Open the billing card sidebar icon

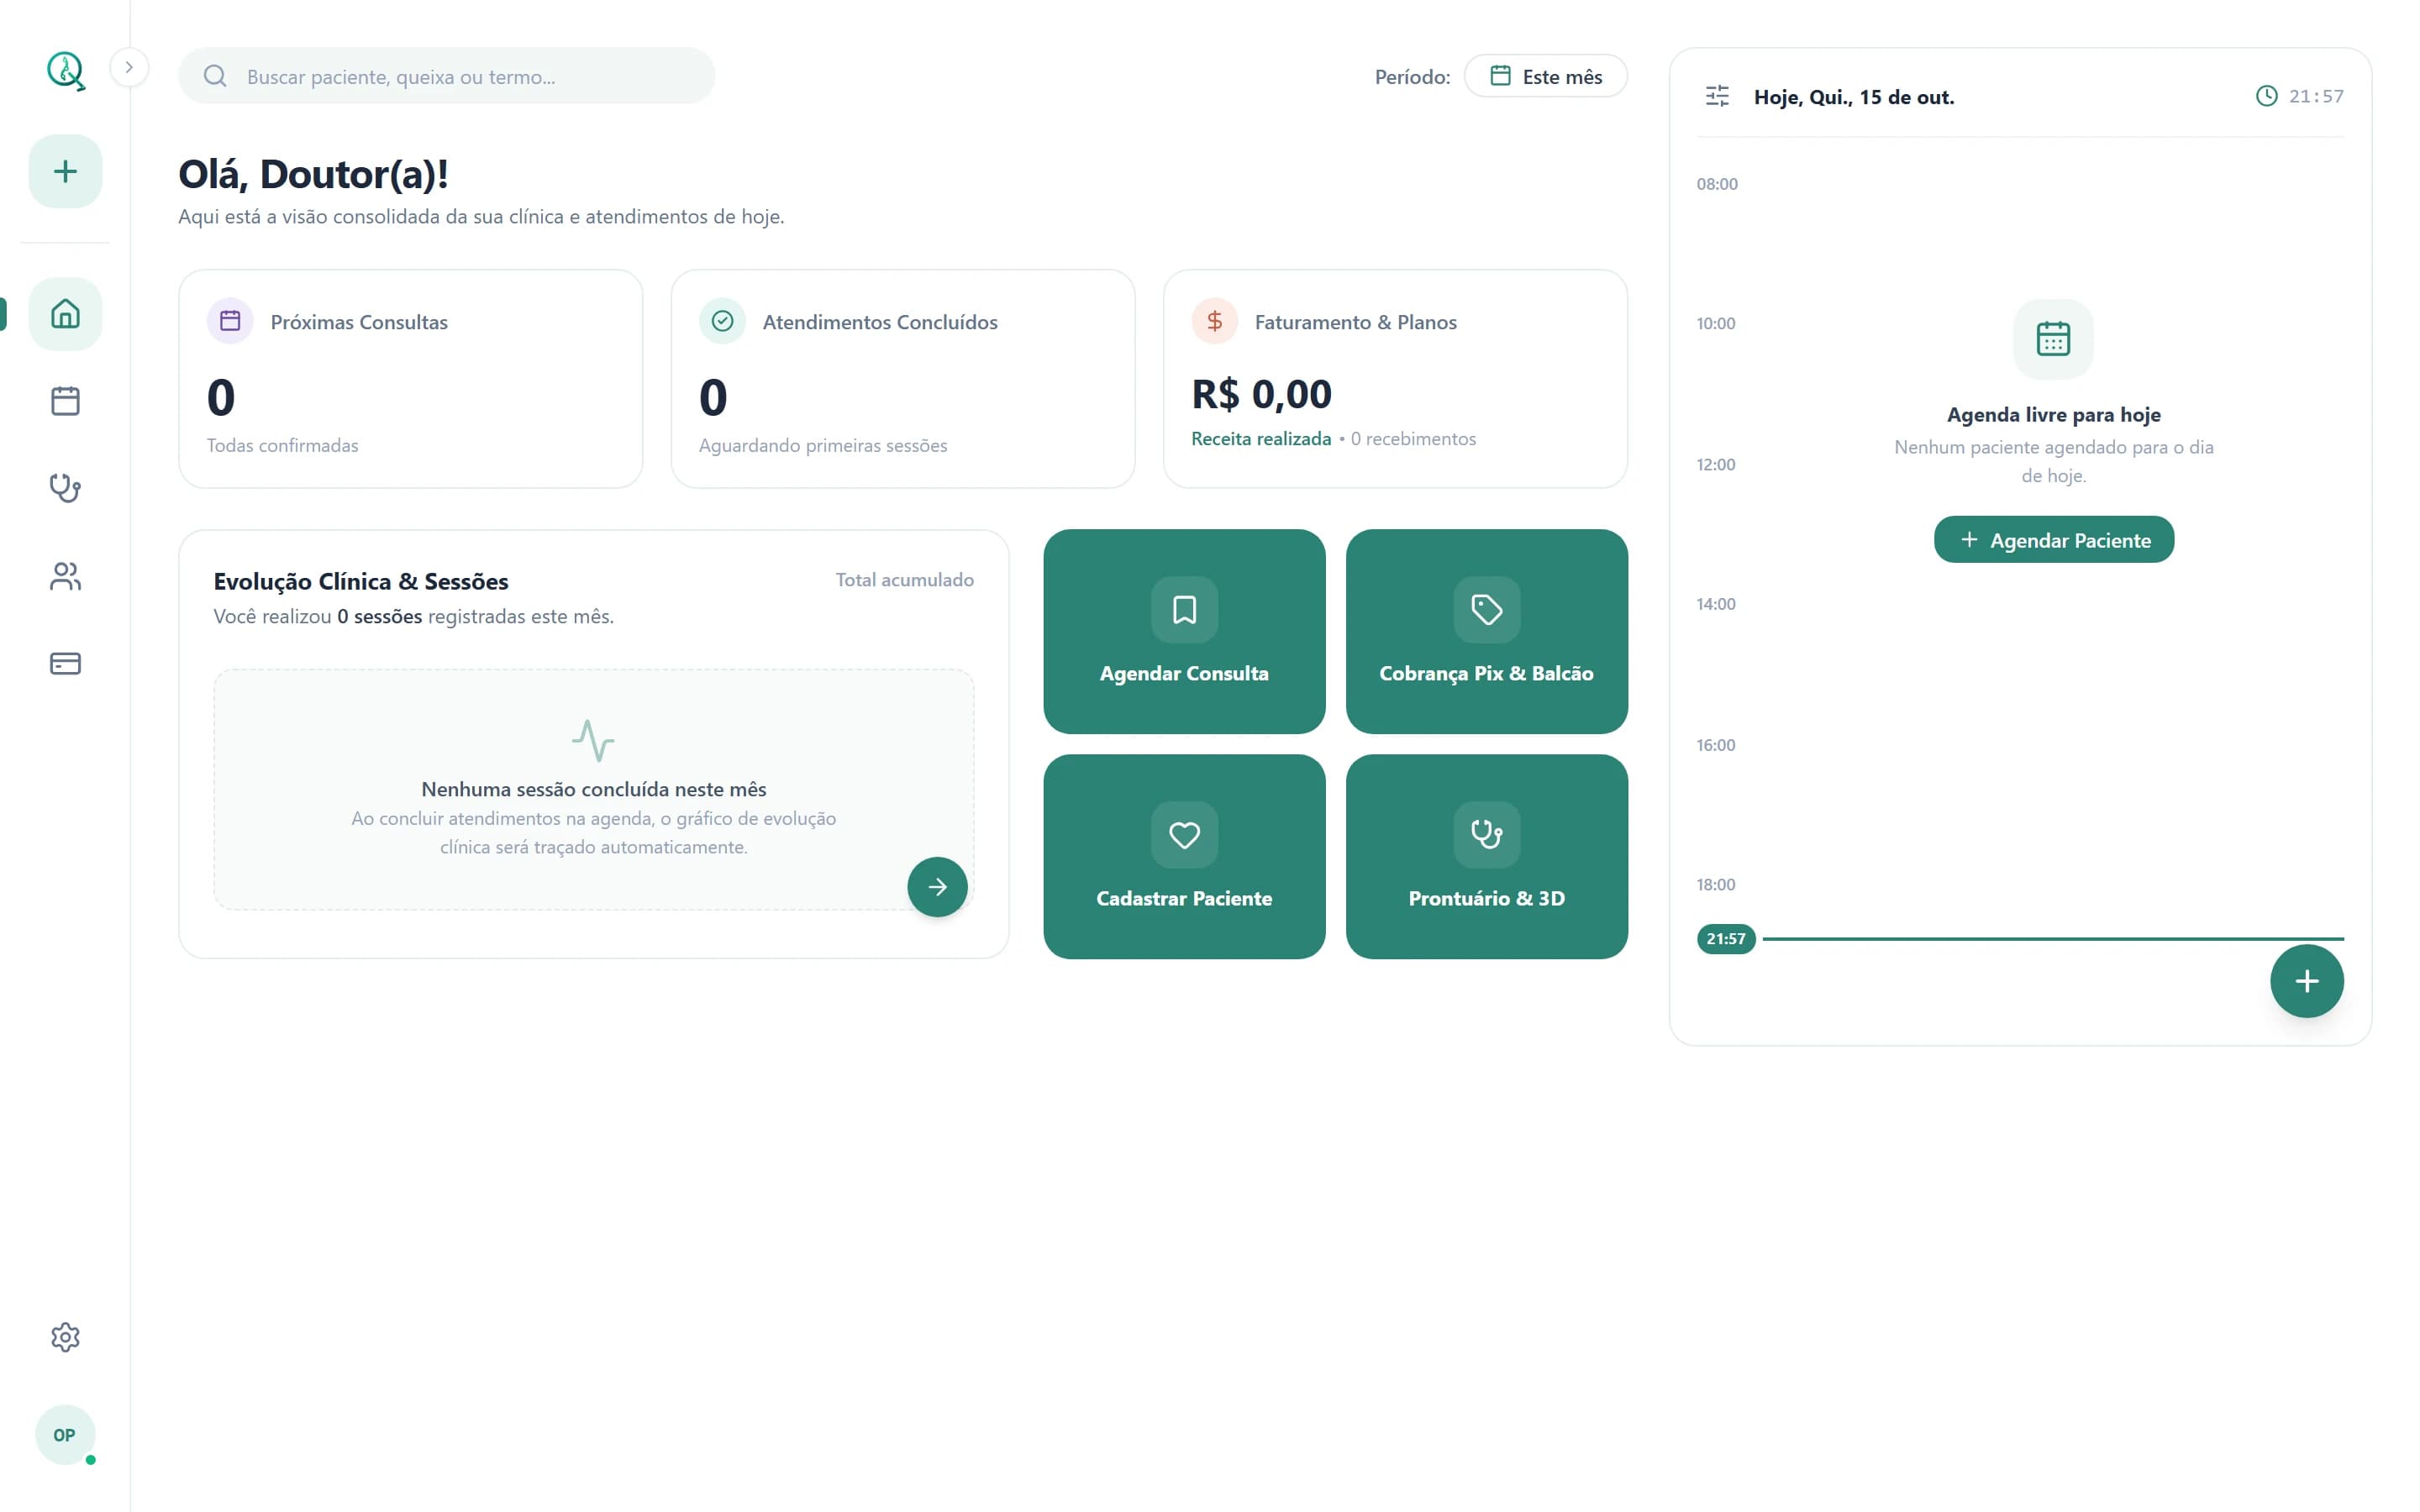pyautogui.click(x=65, y=663)
